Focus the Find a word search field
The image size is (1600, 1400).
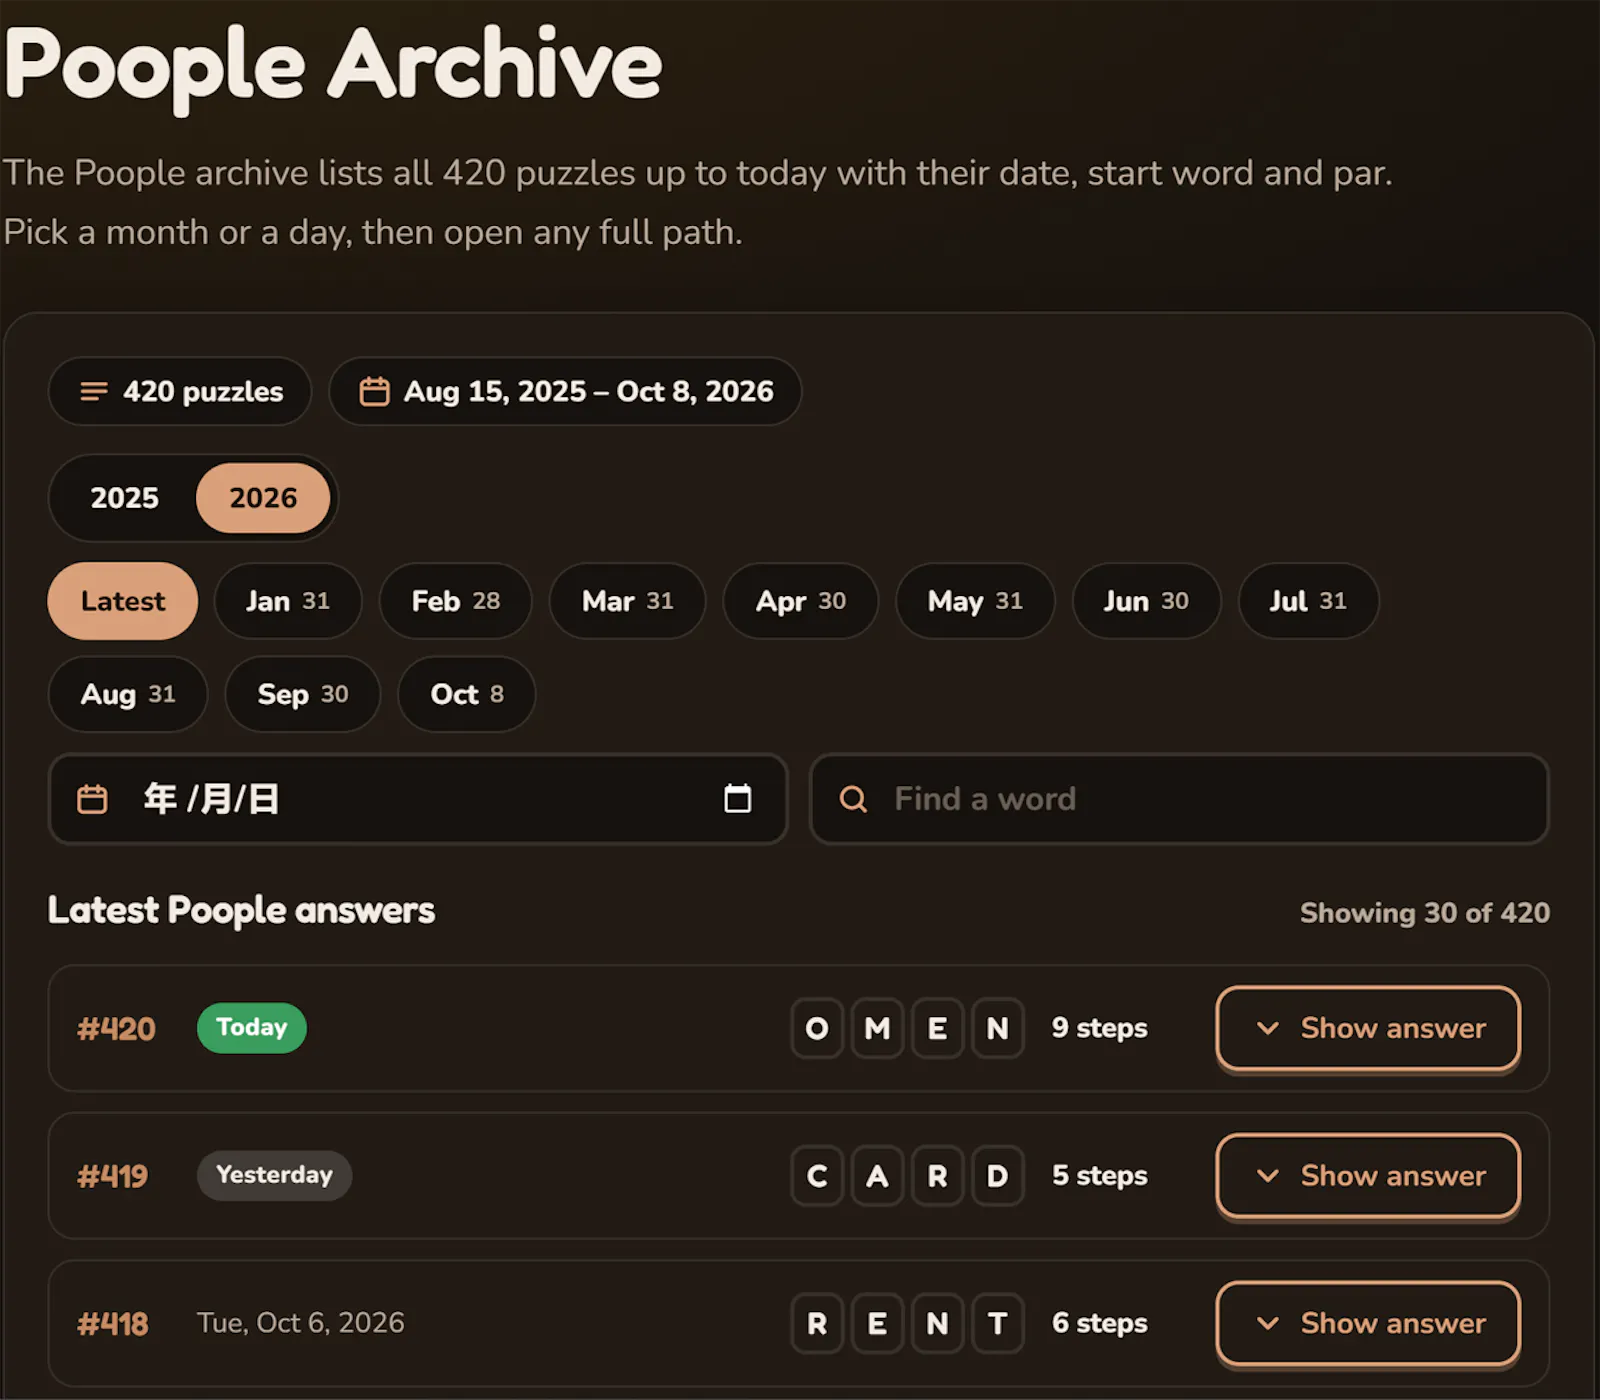click(x=1179, y=799)
